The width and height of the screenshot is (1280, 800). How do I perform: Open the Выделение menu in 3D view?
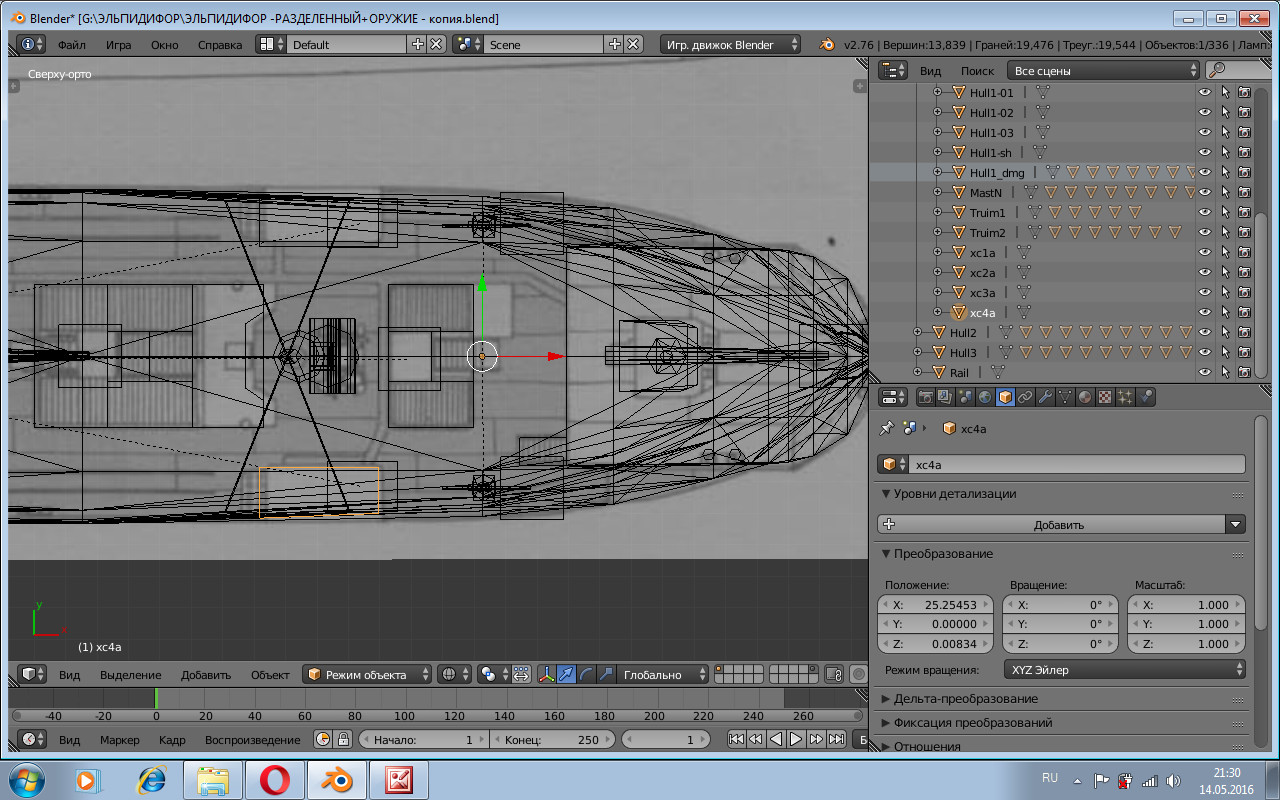[x=130, y=675]
